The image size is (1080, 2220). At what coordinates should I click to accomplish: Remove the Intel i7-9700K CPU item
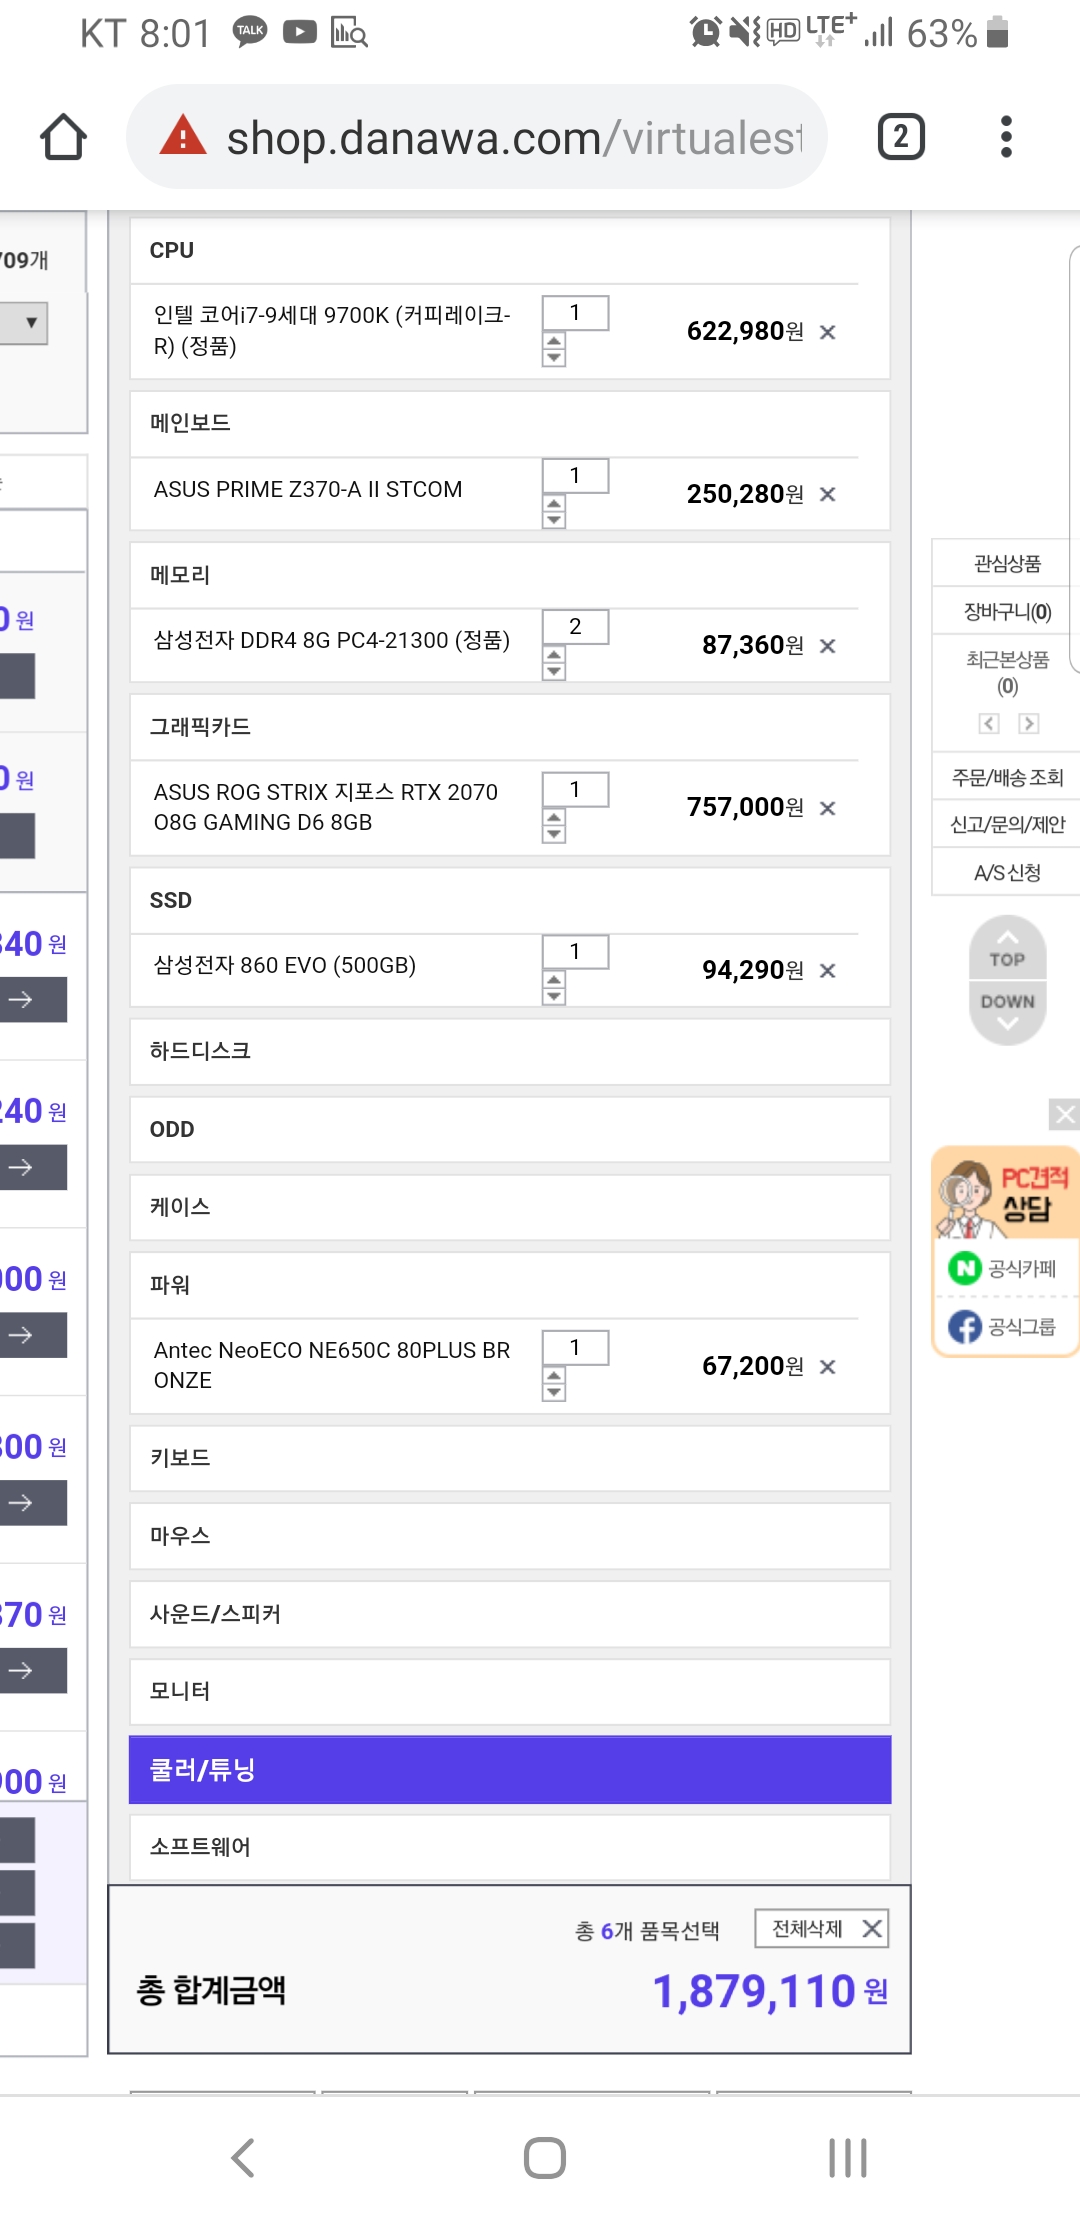828,332
